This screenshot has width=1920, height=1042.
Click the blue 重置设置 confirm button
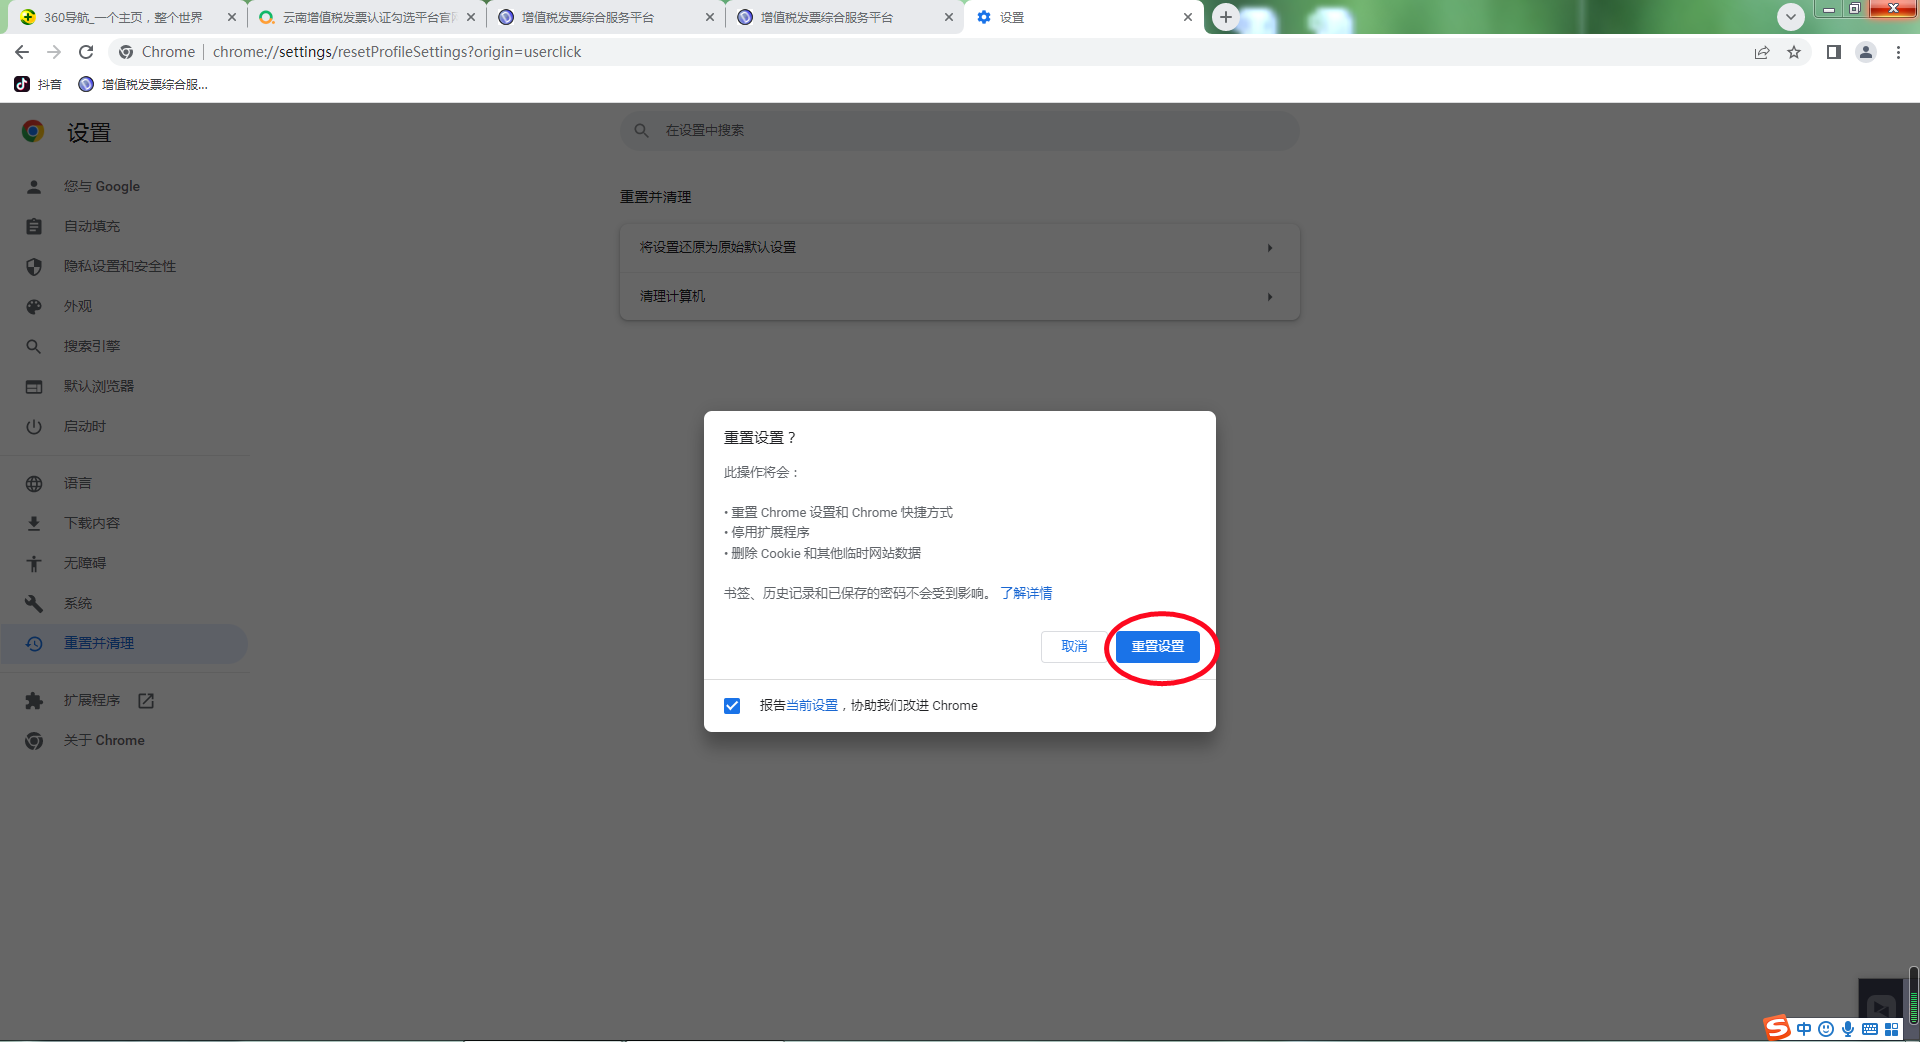click(1157, 646)
